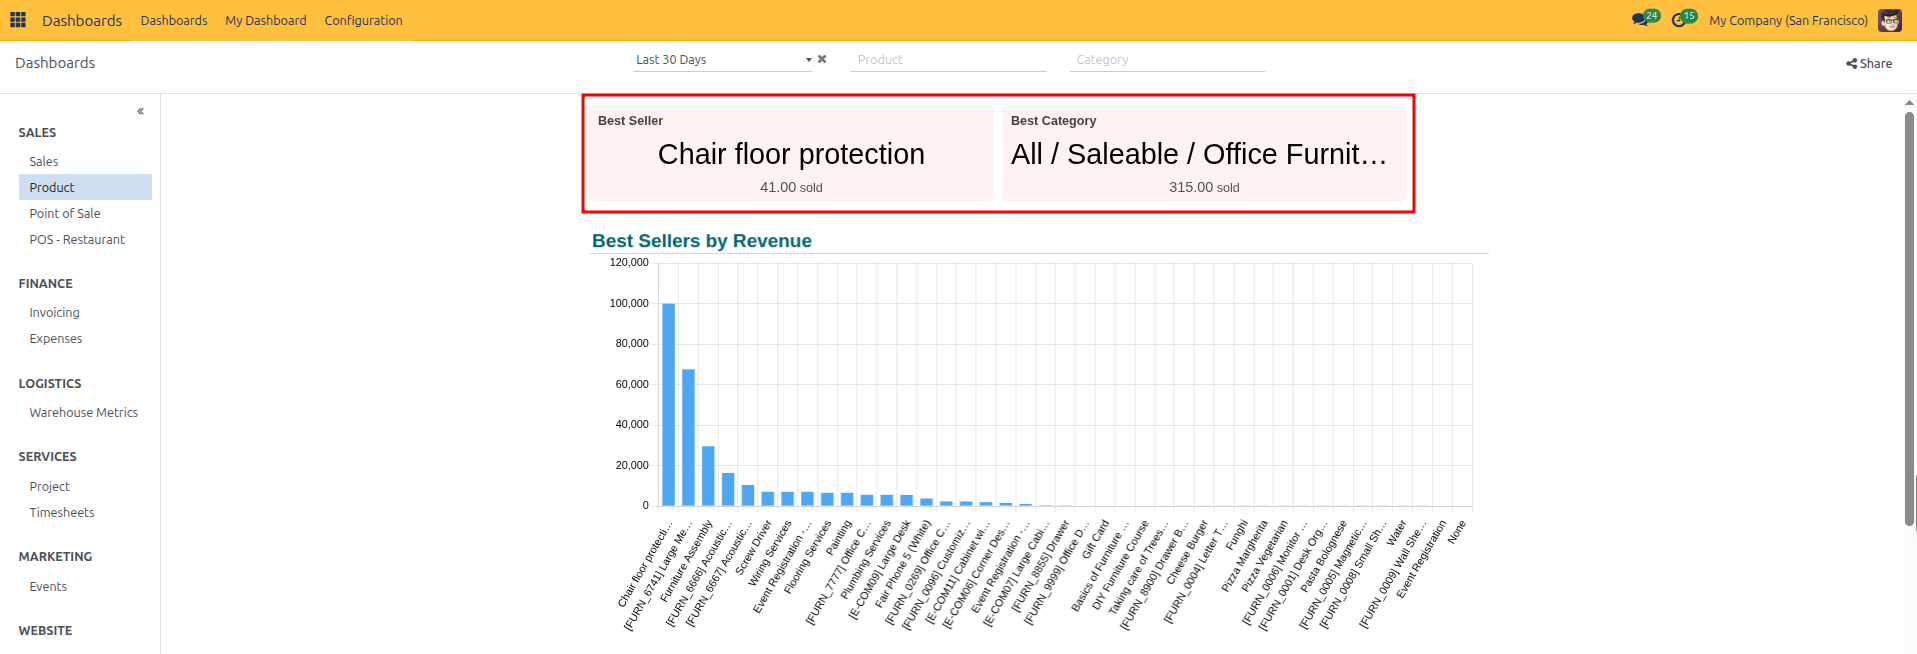Open My Dashboard menu
The width and height of the screenshot is (1917, 654).
(x=266, y=20)
